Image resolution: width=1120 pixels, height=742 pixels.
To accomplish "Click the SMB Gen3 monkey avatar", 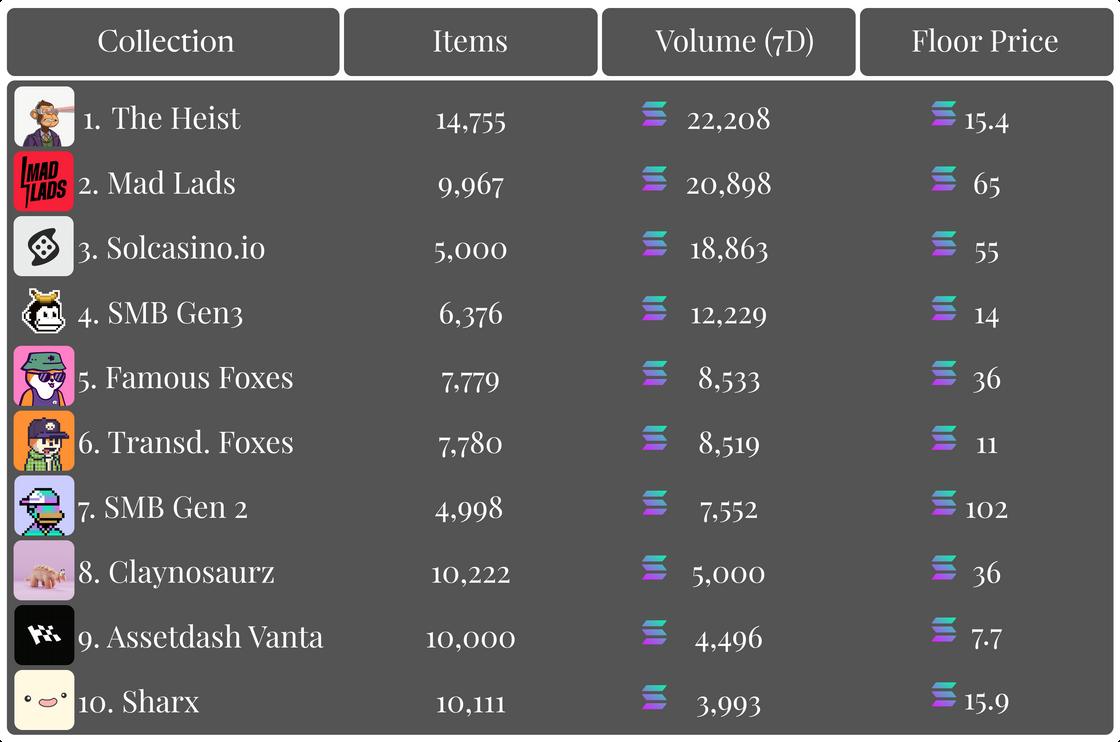I will pos(44,311).
